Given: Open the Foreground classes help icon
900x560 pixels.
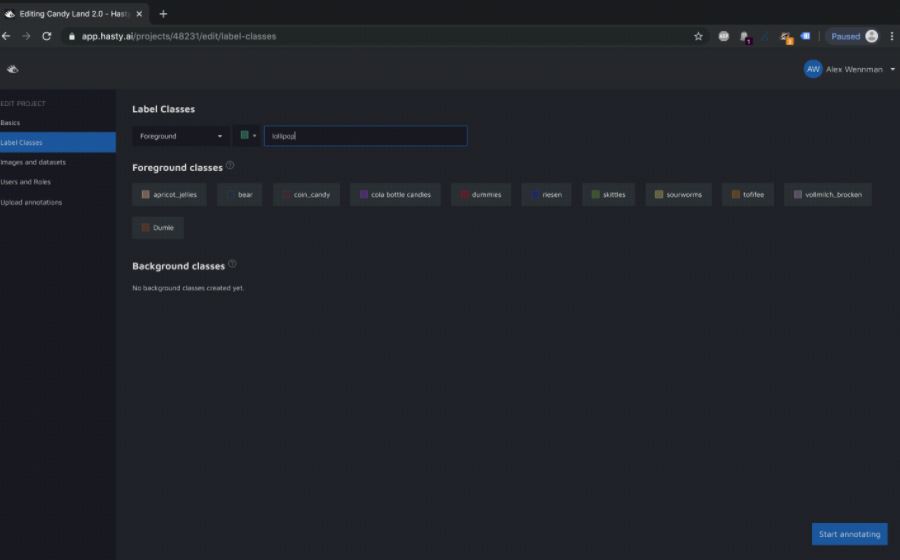Looking at the screenshot, I should click(x=230, y=165).
